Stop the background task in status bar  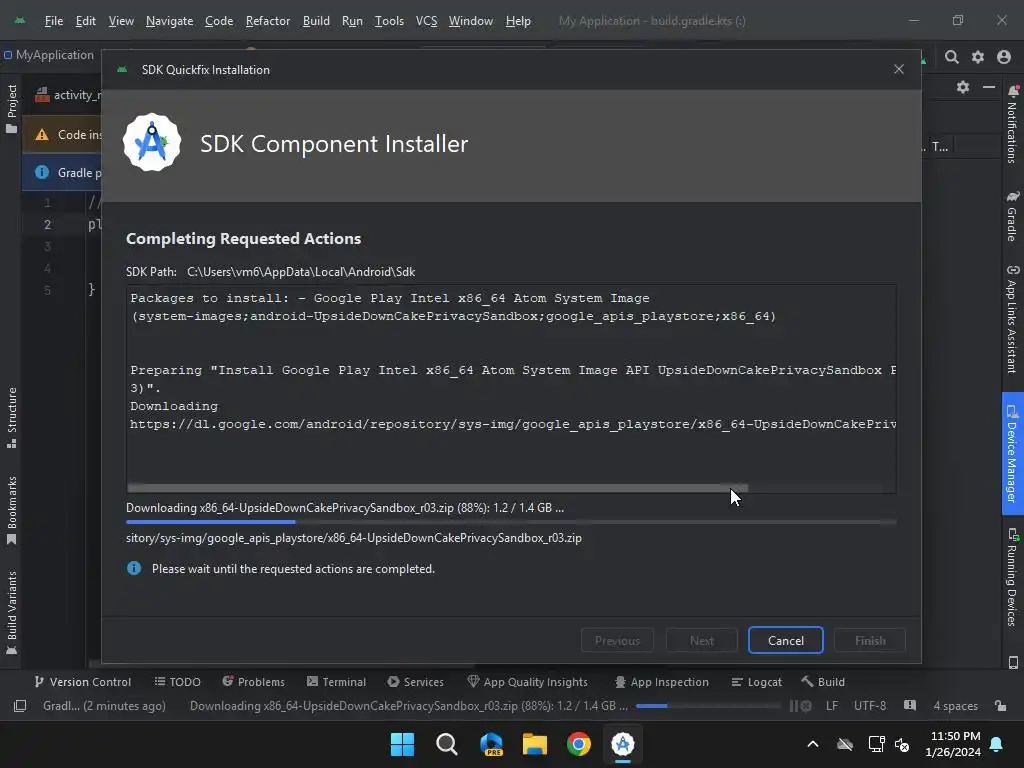pos(807,706)
